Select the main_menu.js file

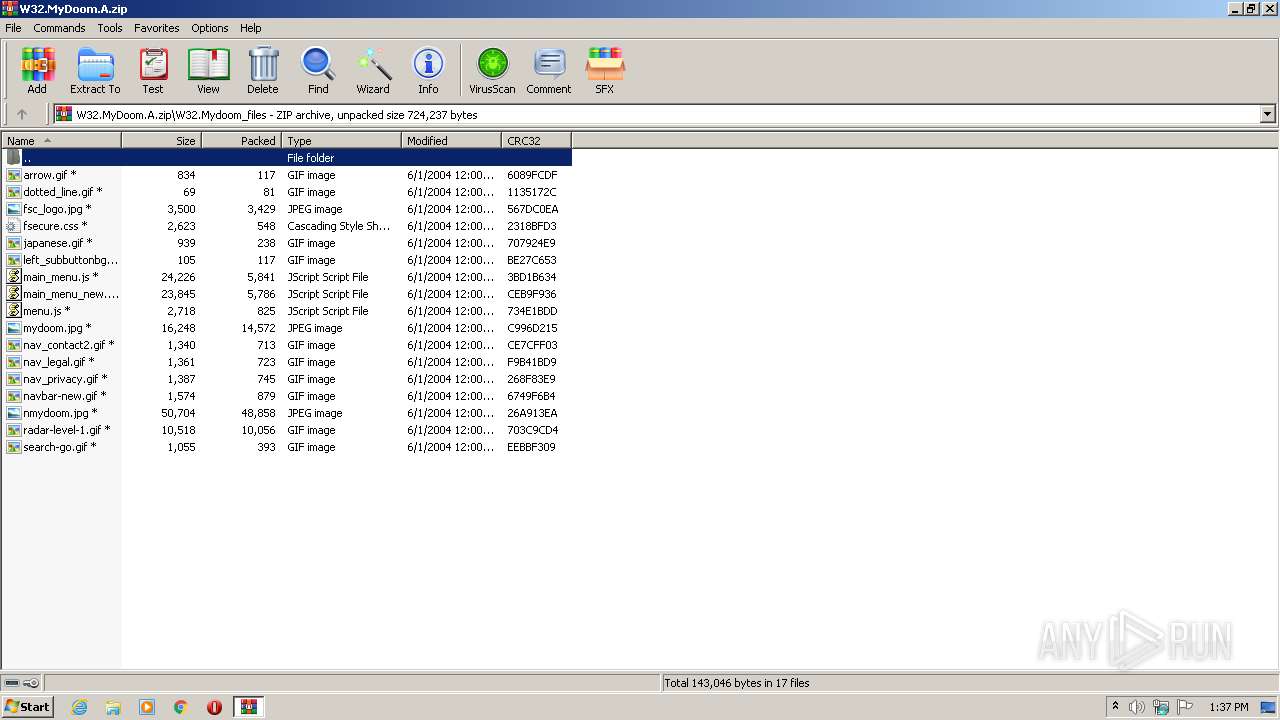(x=287, y=277)
